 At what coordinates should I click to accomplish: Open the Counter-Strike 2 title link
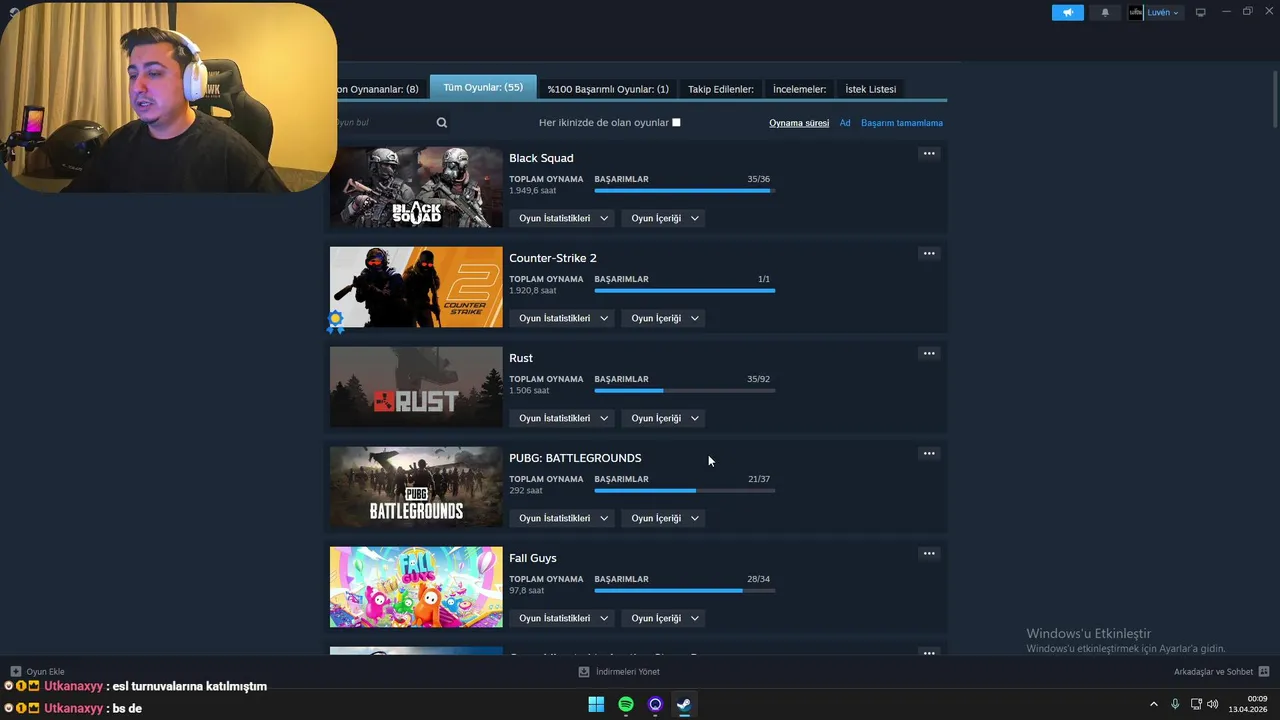[x=553, y=258]
